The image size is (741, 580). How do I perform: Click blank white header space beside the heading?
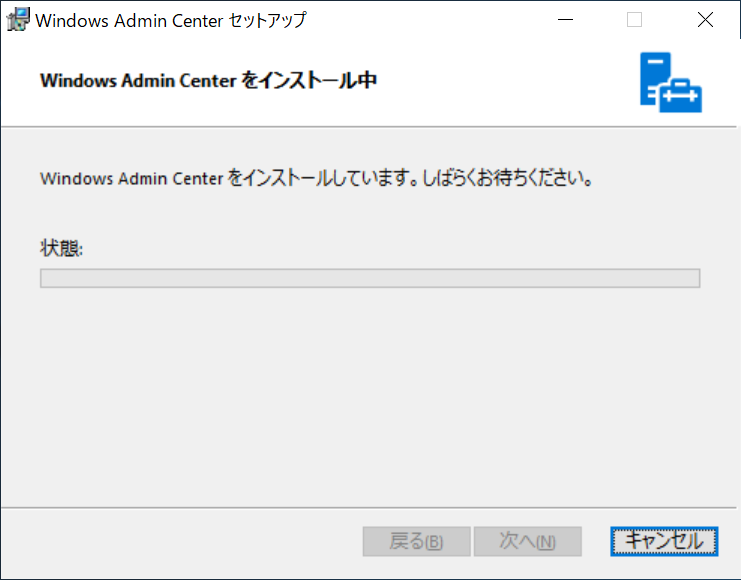coord(506,80)
